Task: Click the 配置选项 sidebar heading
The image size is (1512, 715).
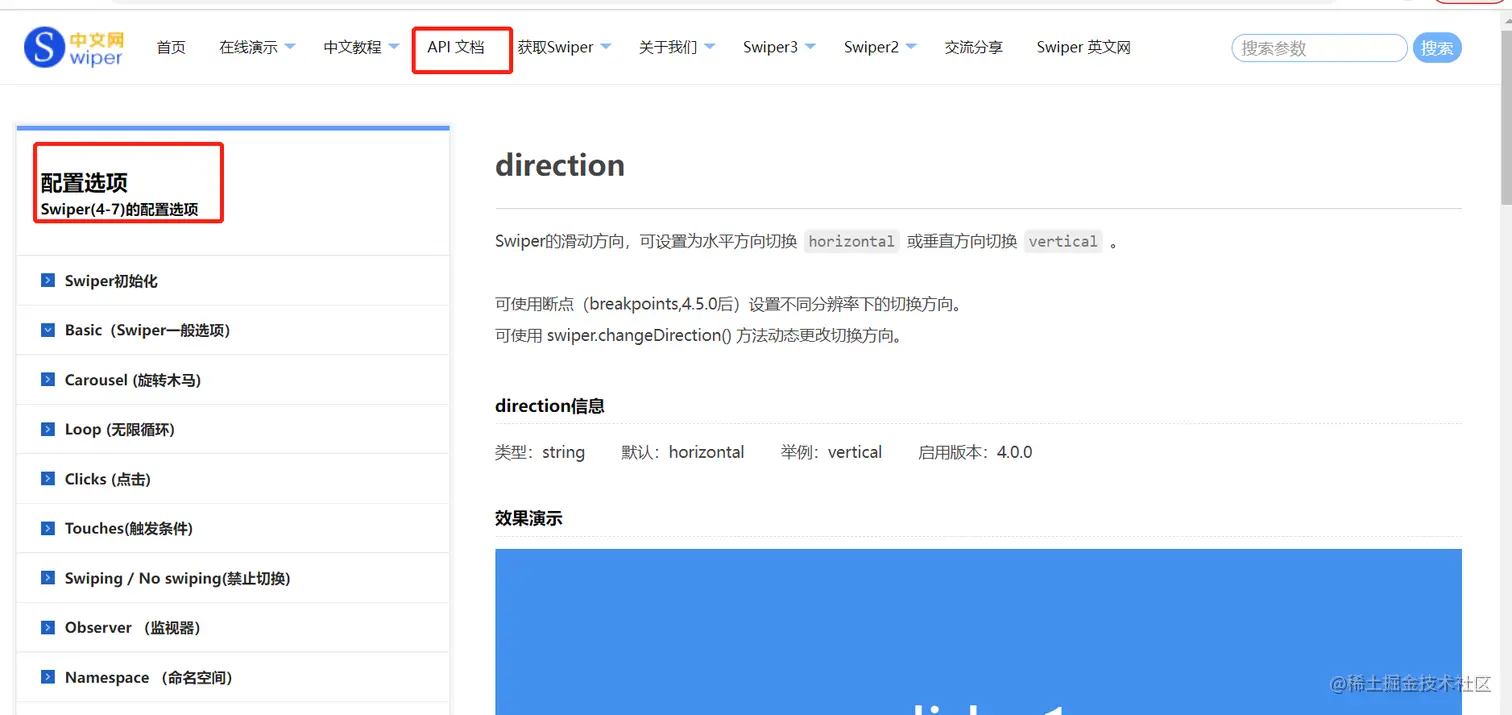Action: [x=84, y=183]
